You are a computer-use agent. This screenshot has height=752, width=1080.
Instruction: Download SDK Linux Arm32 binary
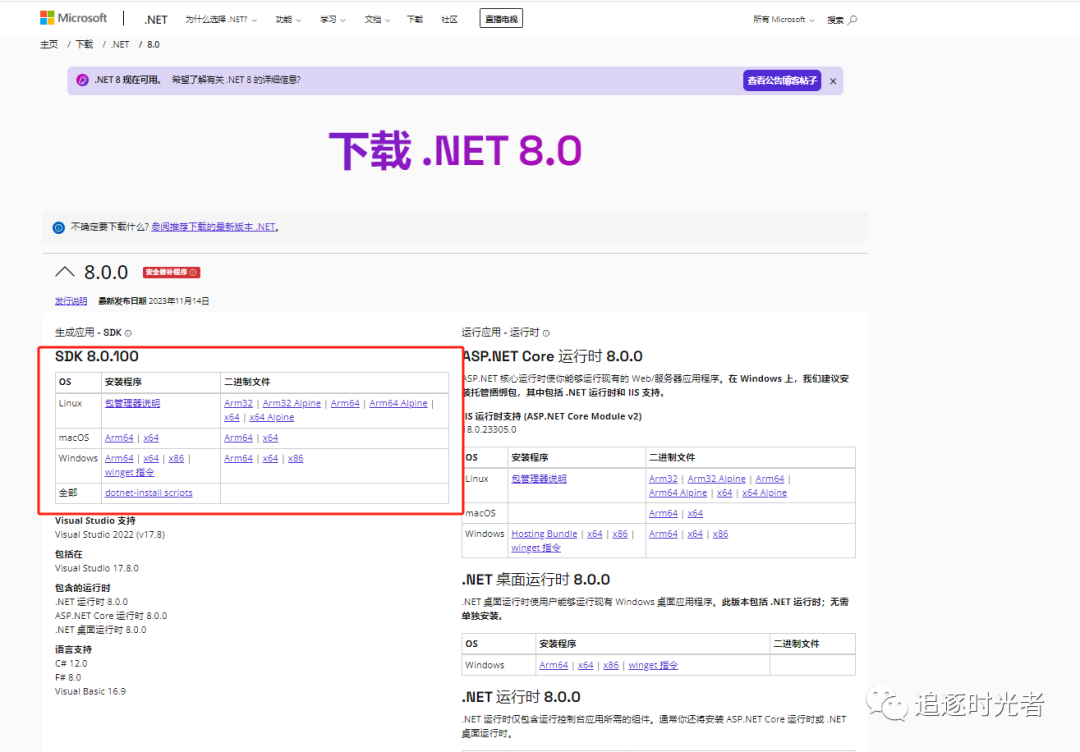click(x=238, y=403)
